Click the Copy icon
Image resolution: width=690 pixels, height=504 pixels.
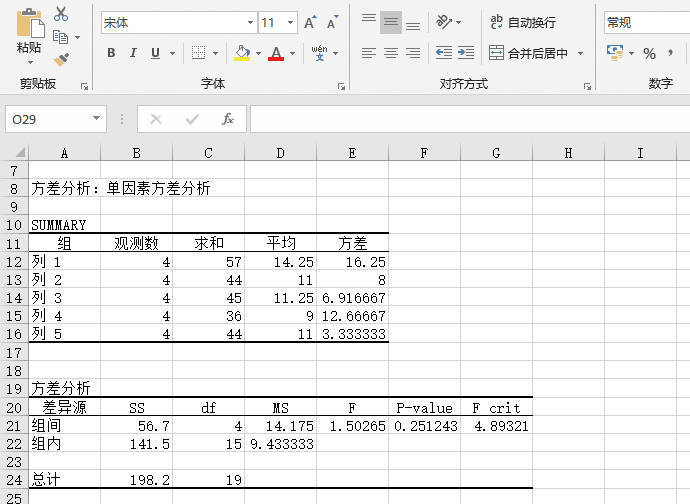click(60, 37)
